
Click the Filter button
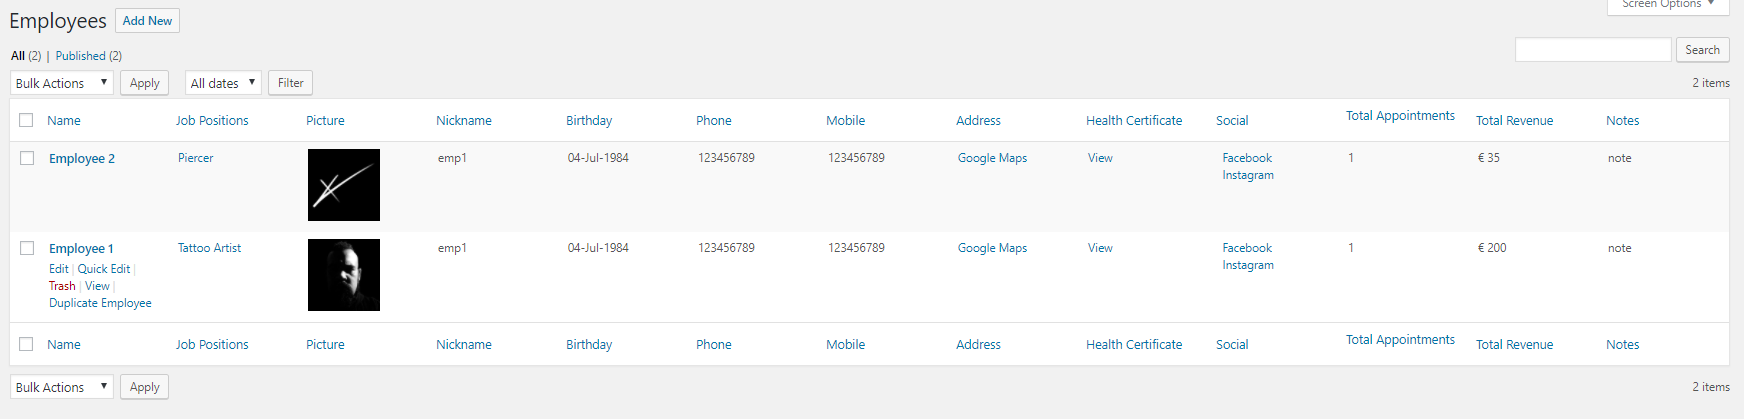290,83
